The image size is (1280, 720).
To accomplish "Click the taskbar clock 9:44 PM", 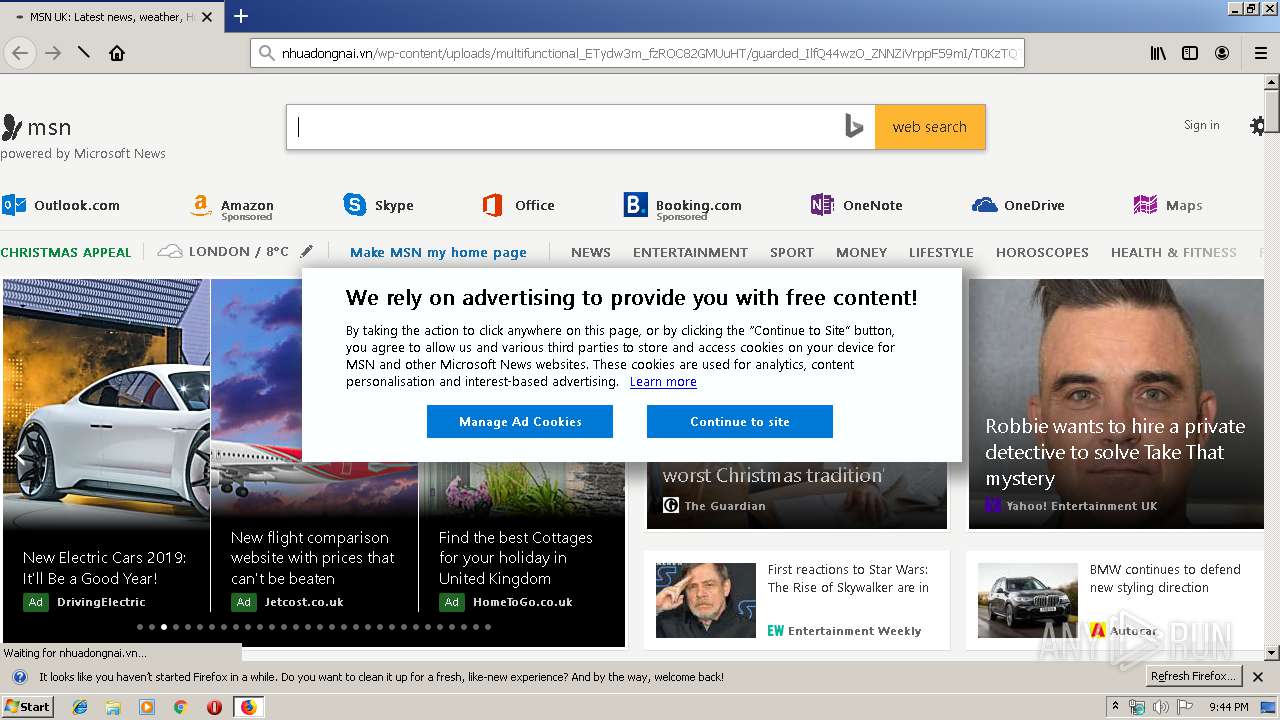I will tap(1228, 707).
